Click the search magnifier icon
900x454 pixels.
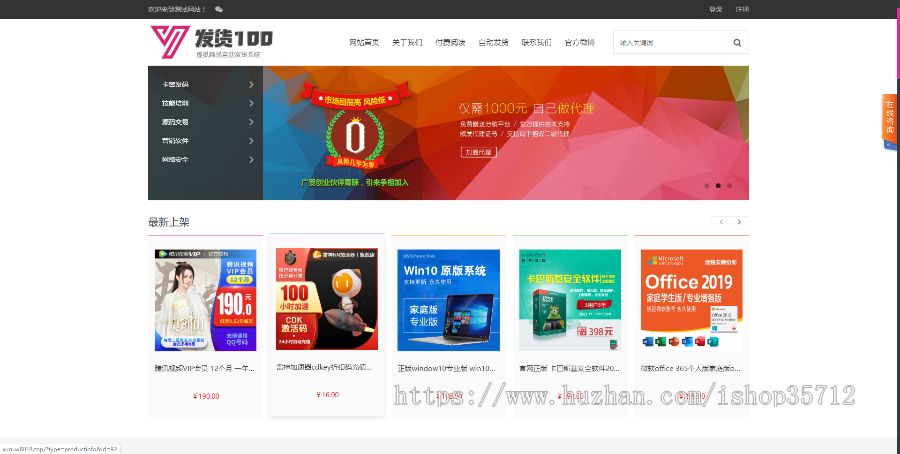click(737, 42)
